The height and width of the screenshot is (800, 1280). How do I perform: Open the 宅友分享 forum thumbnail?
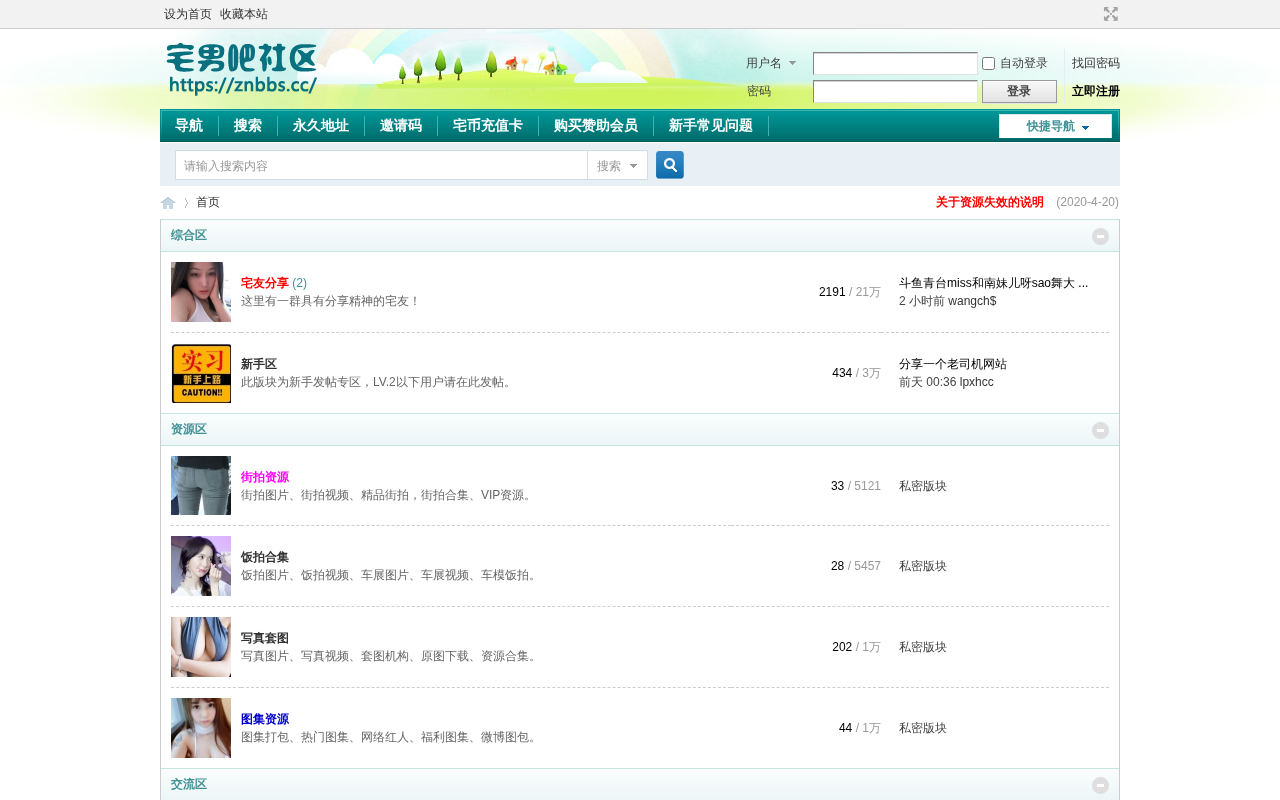(201, 292)
